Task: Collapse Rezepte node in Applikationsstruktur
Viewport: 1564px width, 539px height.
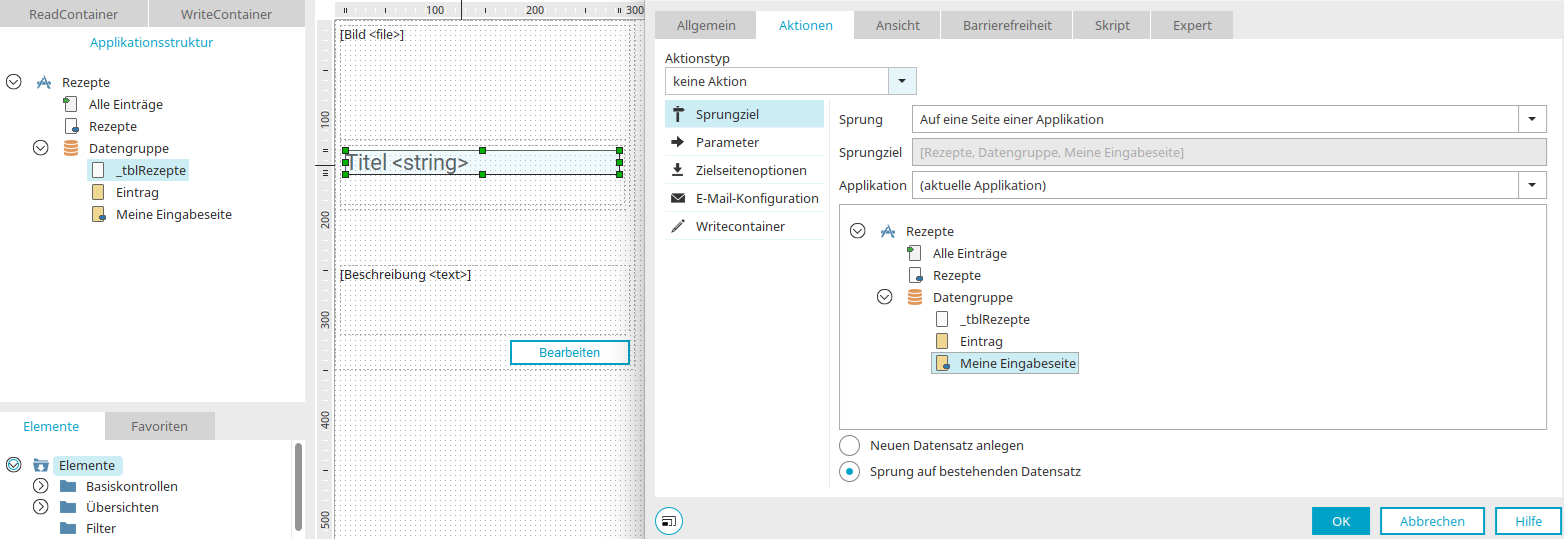Action: pyautogui.click(x=14, y=83)
